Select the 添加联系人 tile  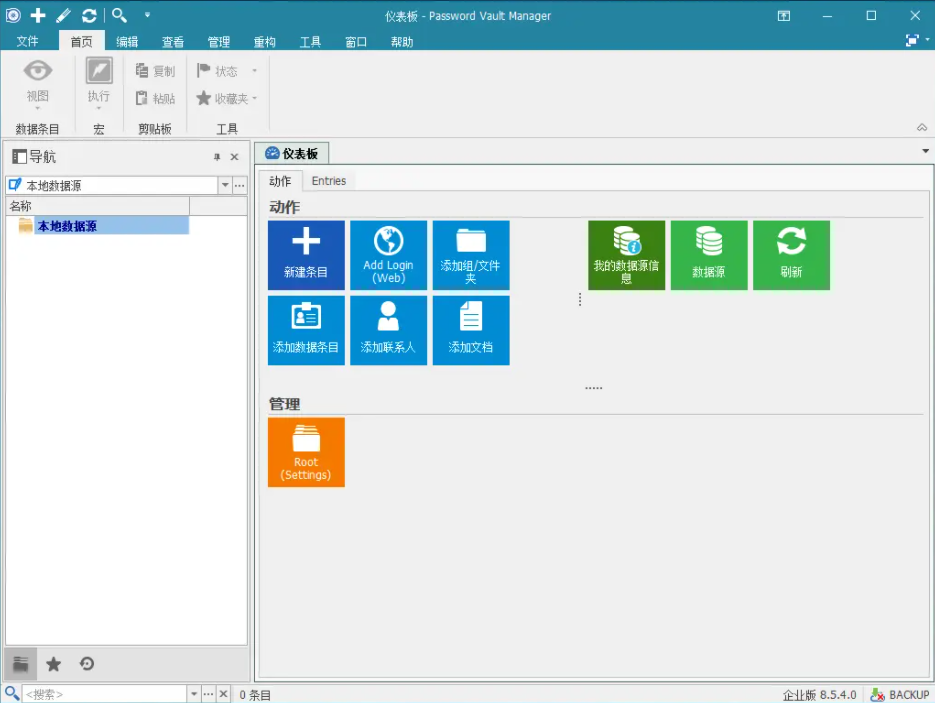pyautogui.click(x=388, y=330)
